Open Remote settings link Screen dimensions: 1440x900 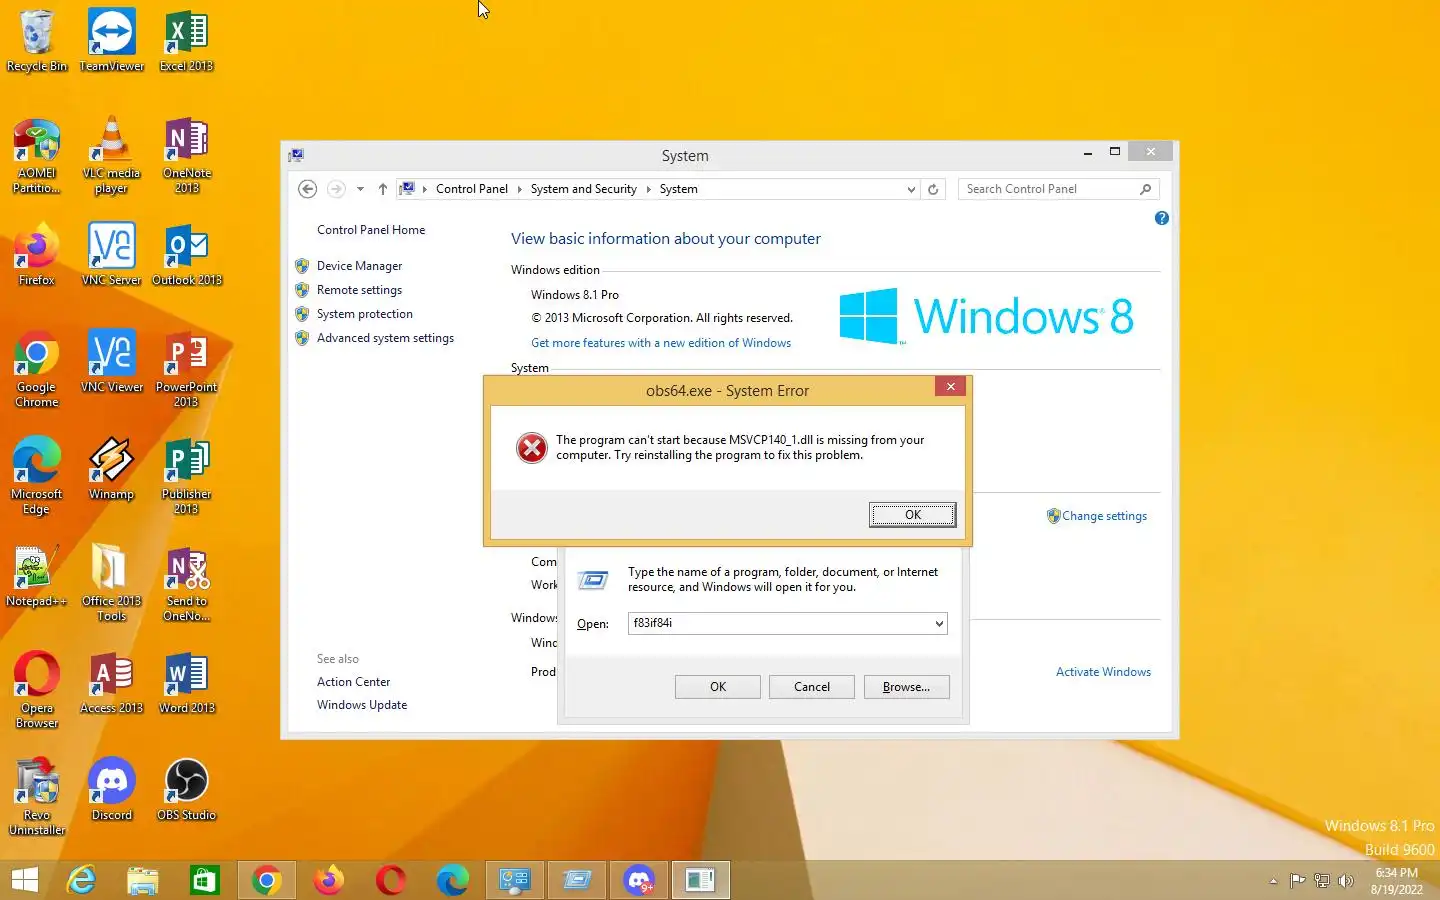pos(359,290)
